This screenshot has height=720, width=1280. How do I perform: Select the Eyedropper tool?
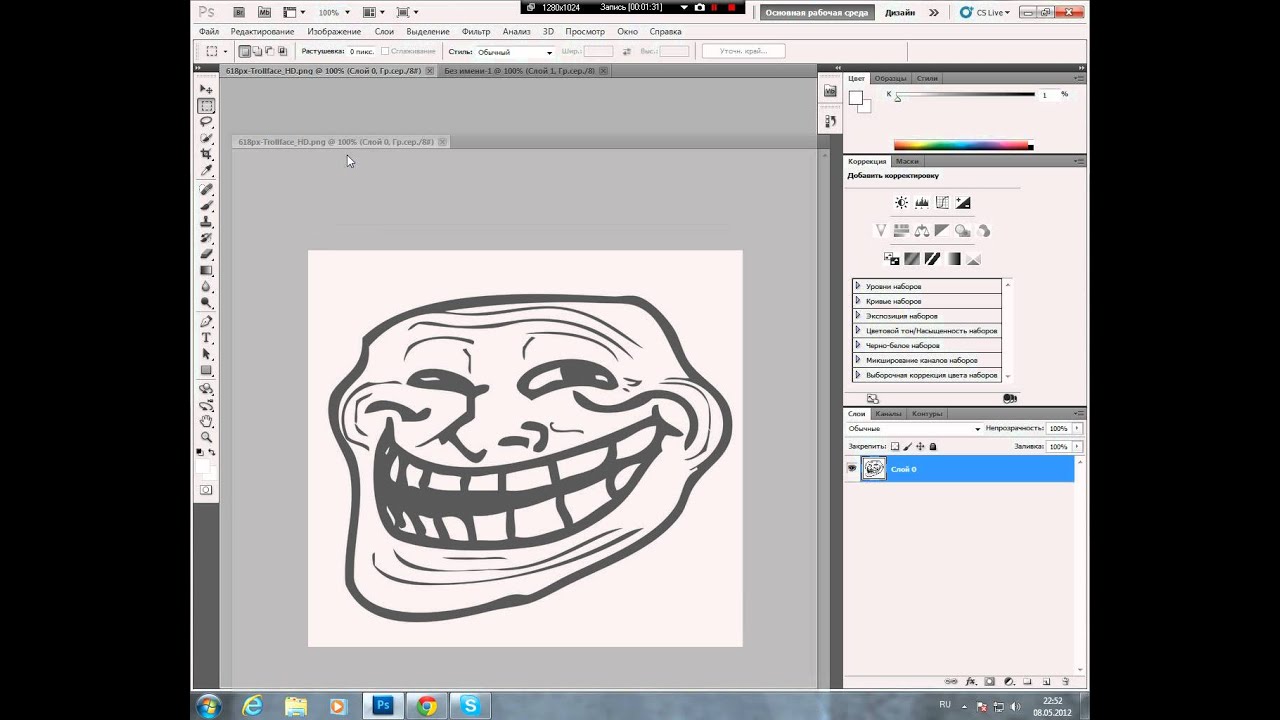(206, 170)
